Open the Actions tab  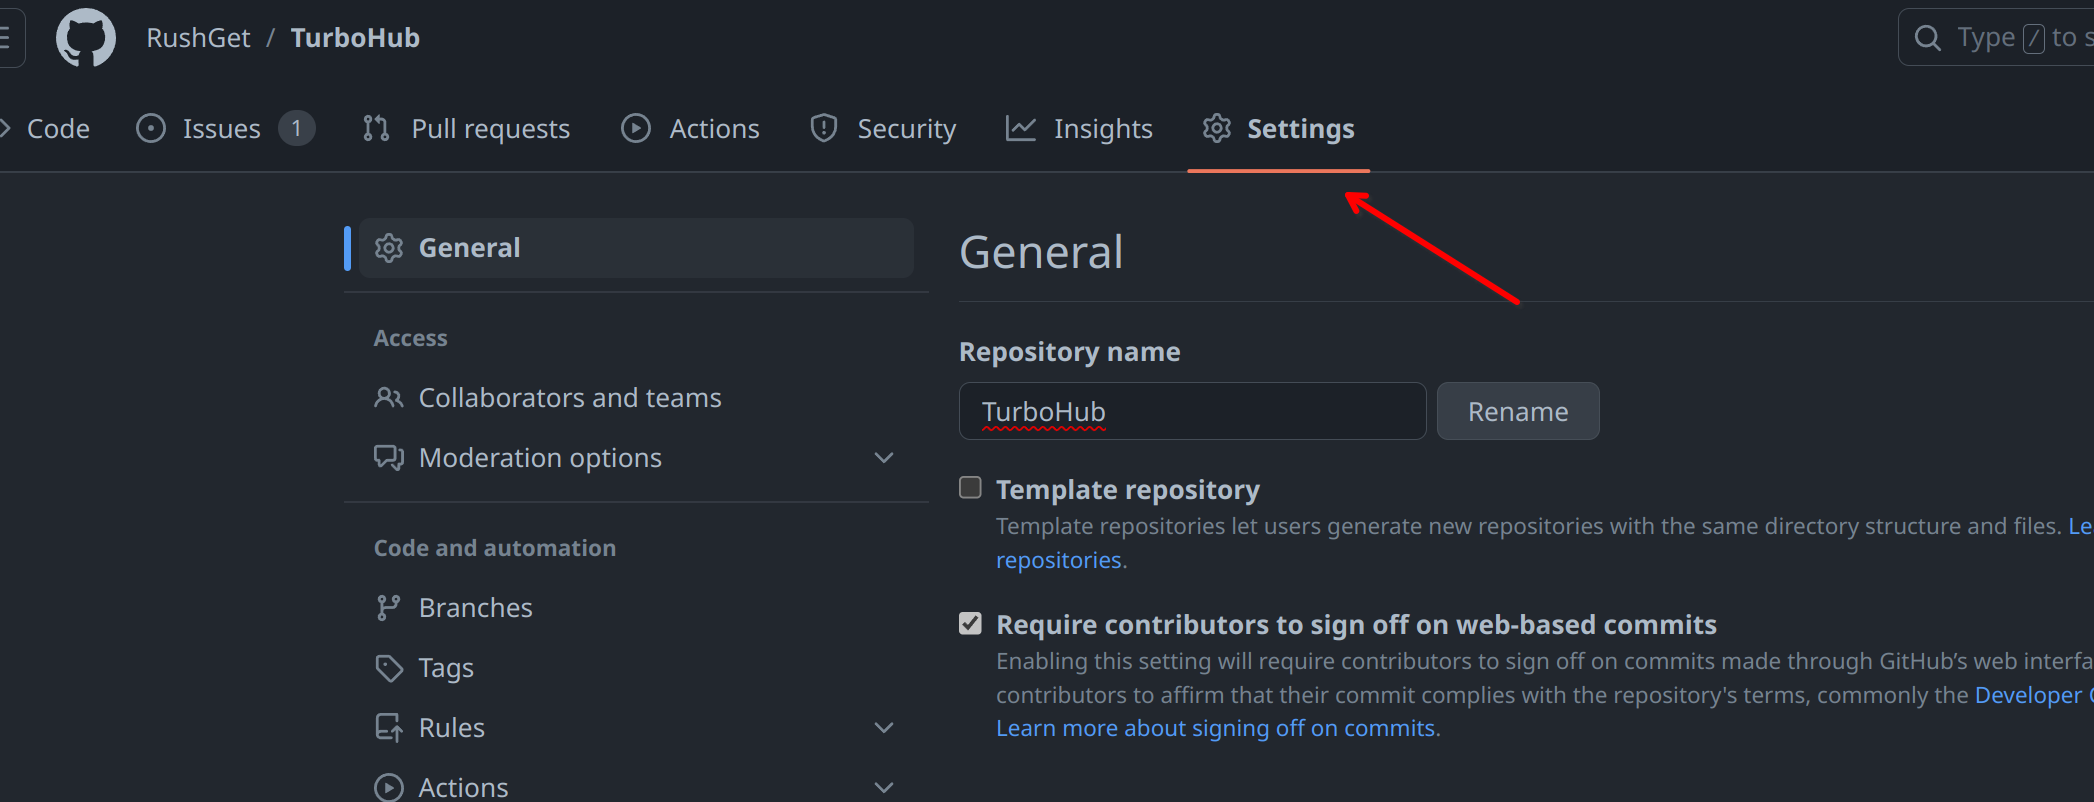[x=690, y=128]
